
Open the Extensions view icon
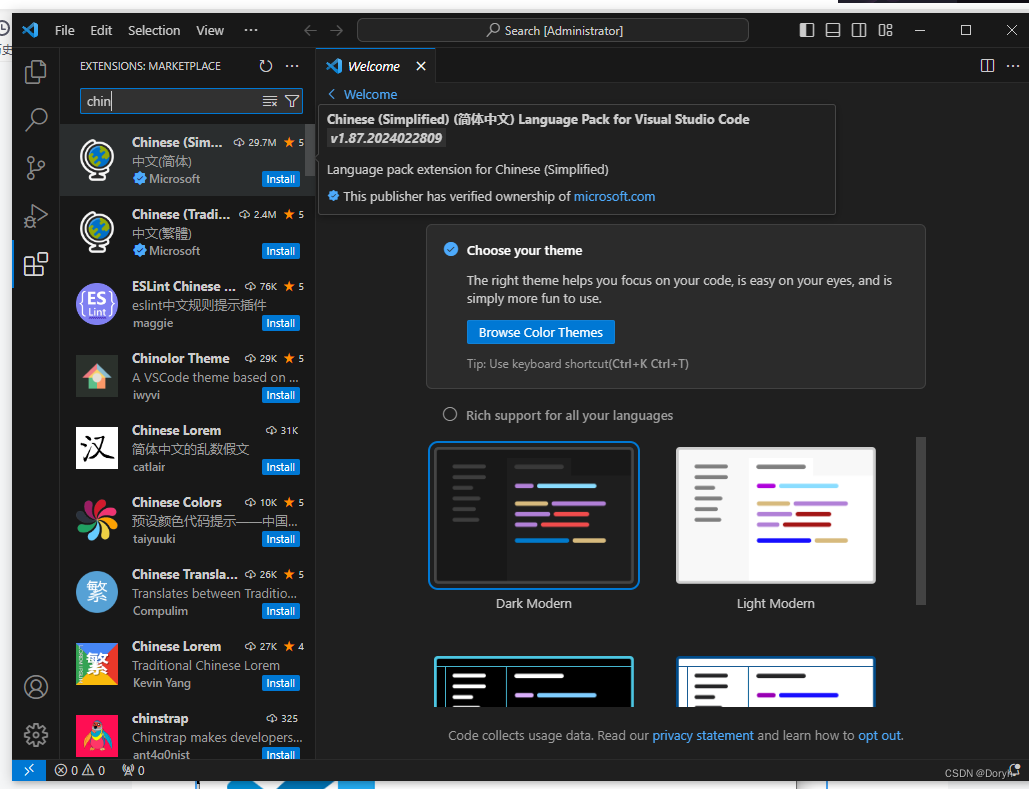pos(35,264)
